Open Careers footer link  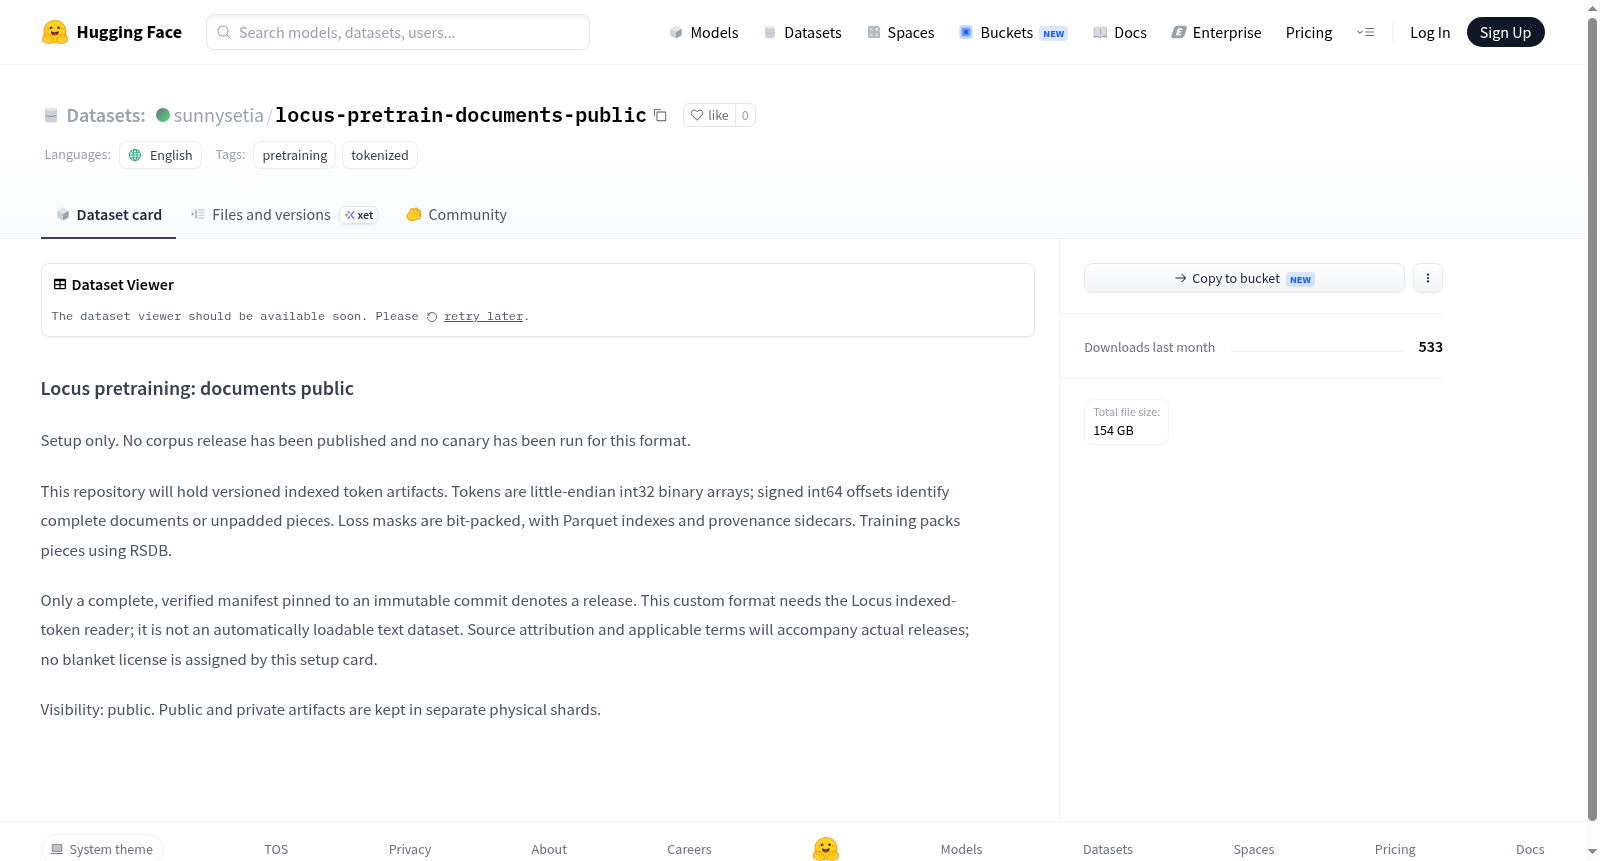(x=689, y=849)
